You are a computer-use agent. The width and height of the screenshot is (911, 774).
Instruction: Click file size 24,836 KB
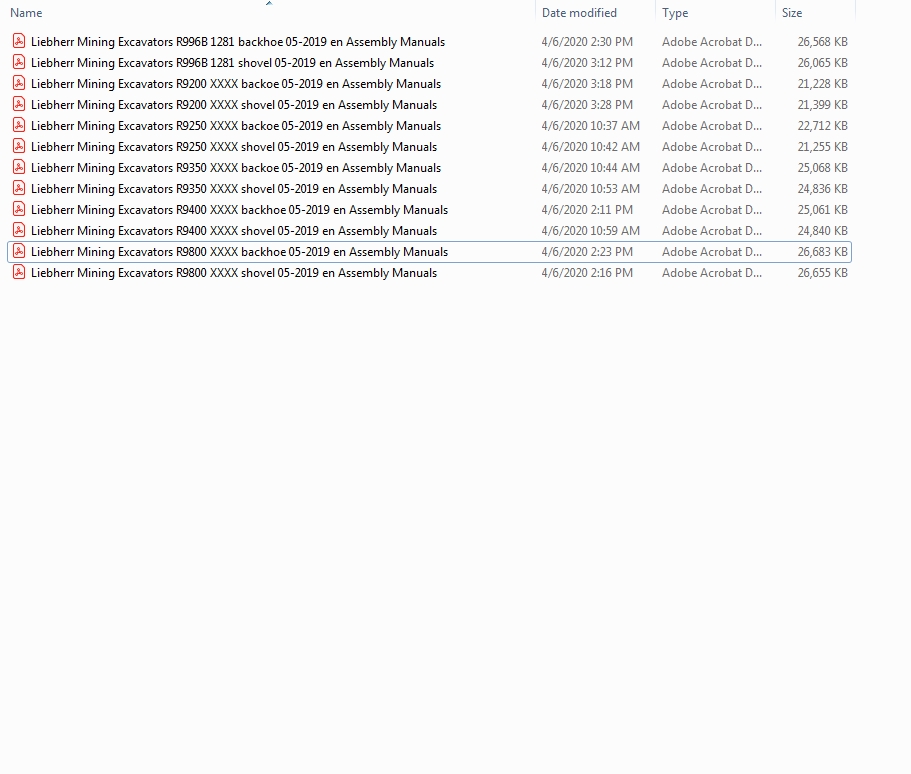tap(822, 188)
